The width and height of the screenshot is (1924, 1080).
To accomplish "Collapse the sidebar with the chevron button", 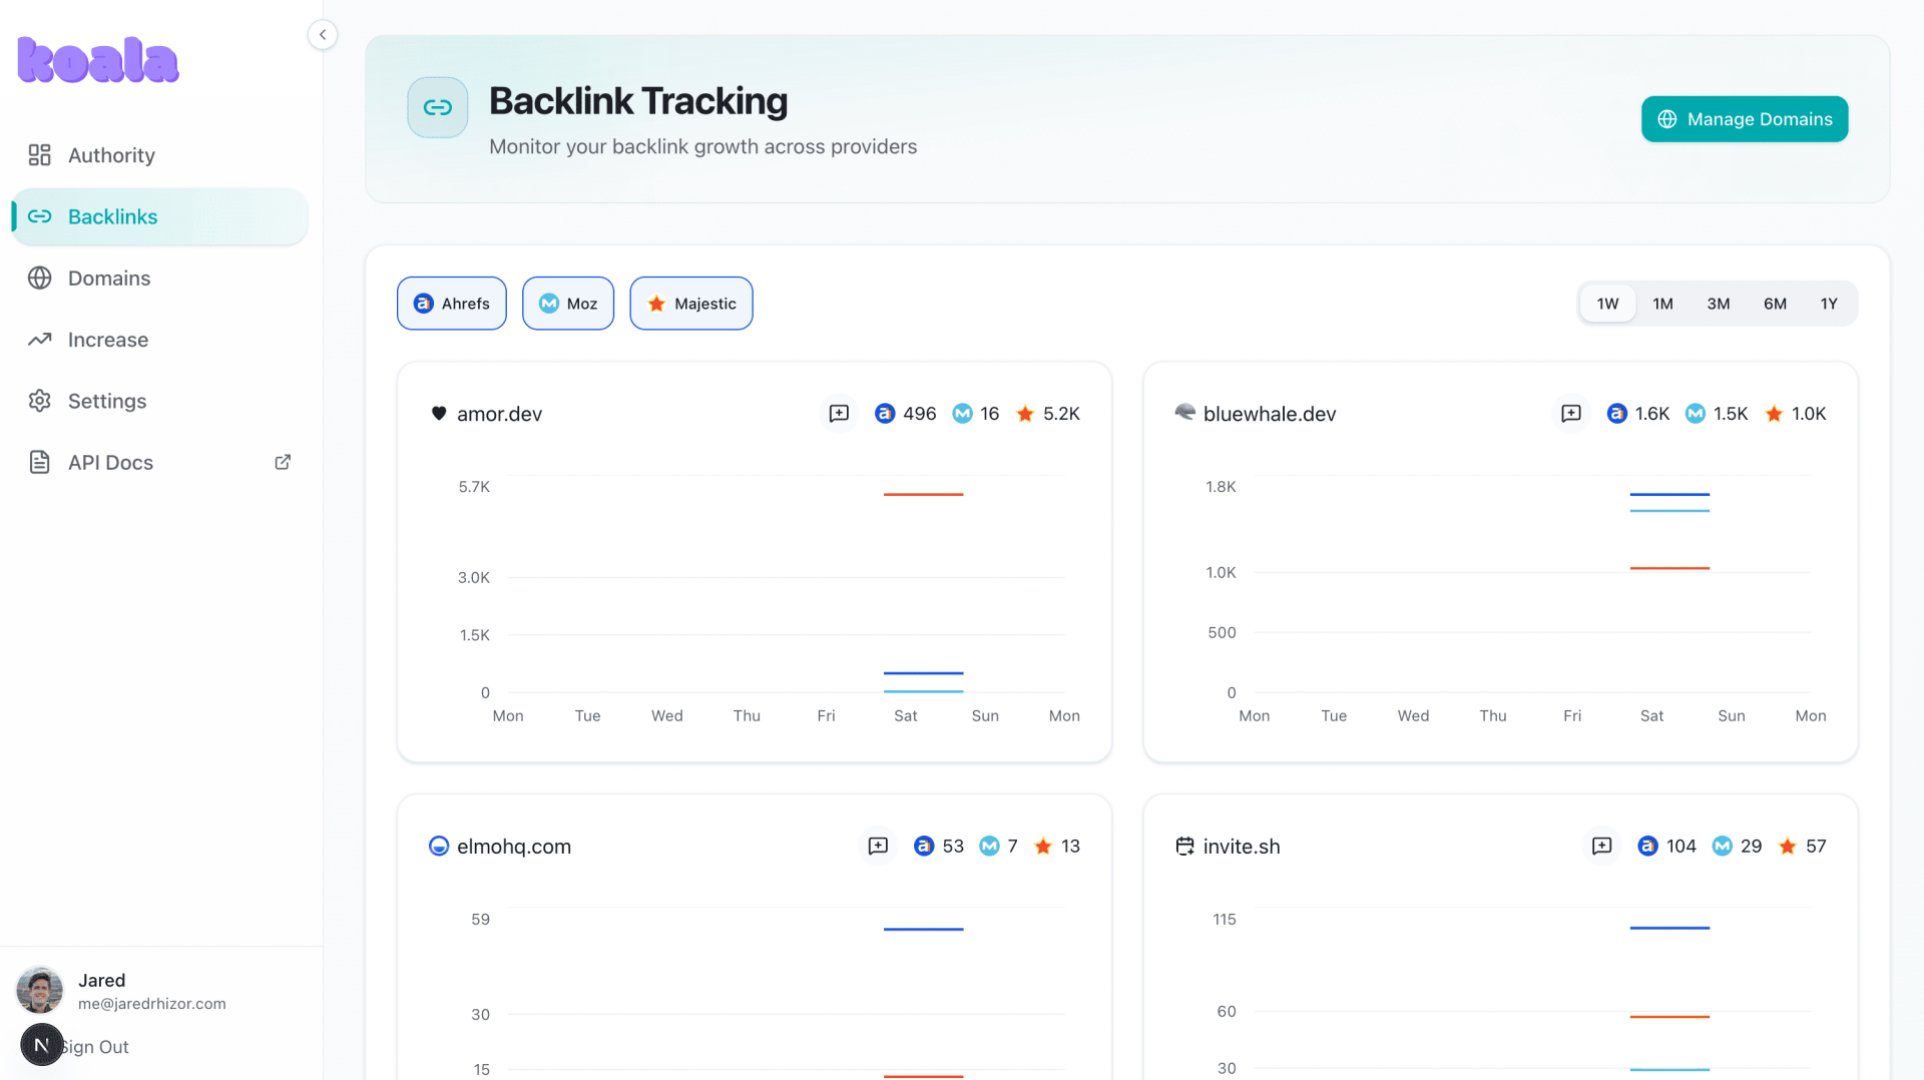I will tap(322, 34).
